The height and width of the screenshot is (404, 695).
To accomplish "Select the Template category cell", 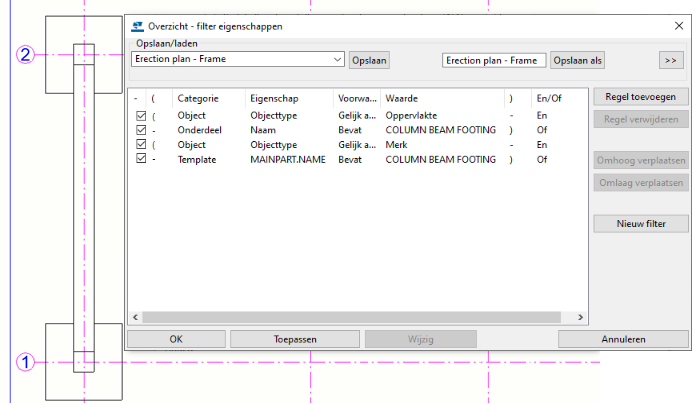I will click(197, 160).
